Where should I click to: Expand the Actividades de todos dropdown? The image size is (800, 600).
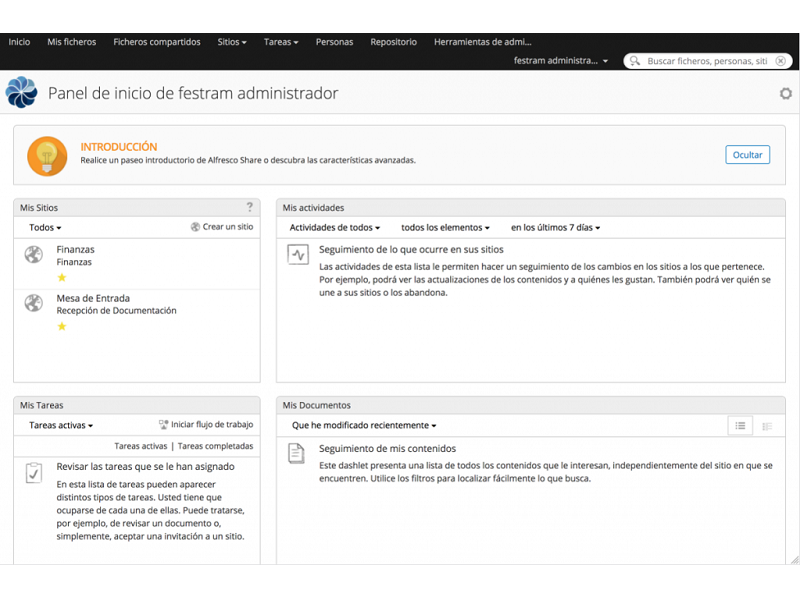point(335,228)
